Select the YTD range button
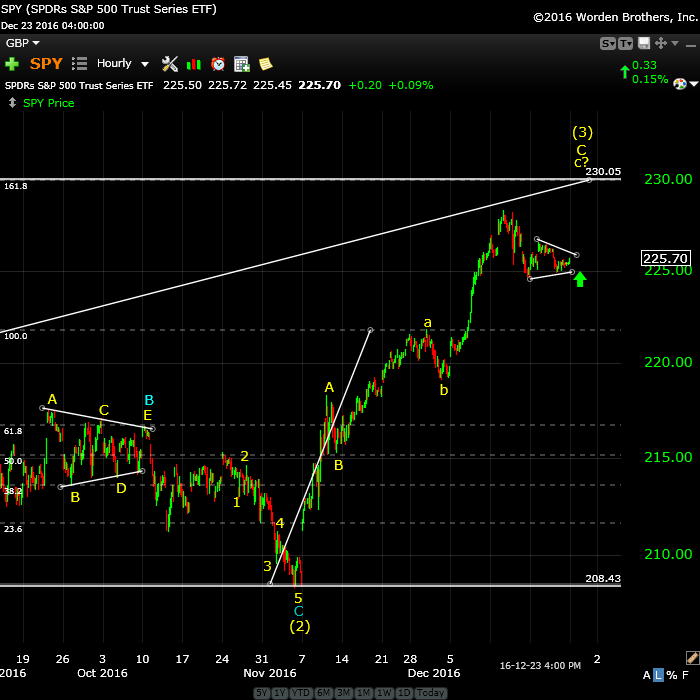Screen dimensions: 700x700 point(301,692)
